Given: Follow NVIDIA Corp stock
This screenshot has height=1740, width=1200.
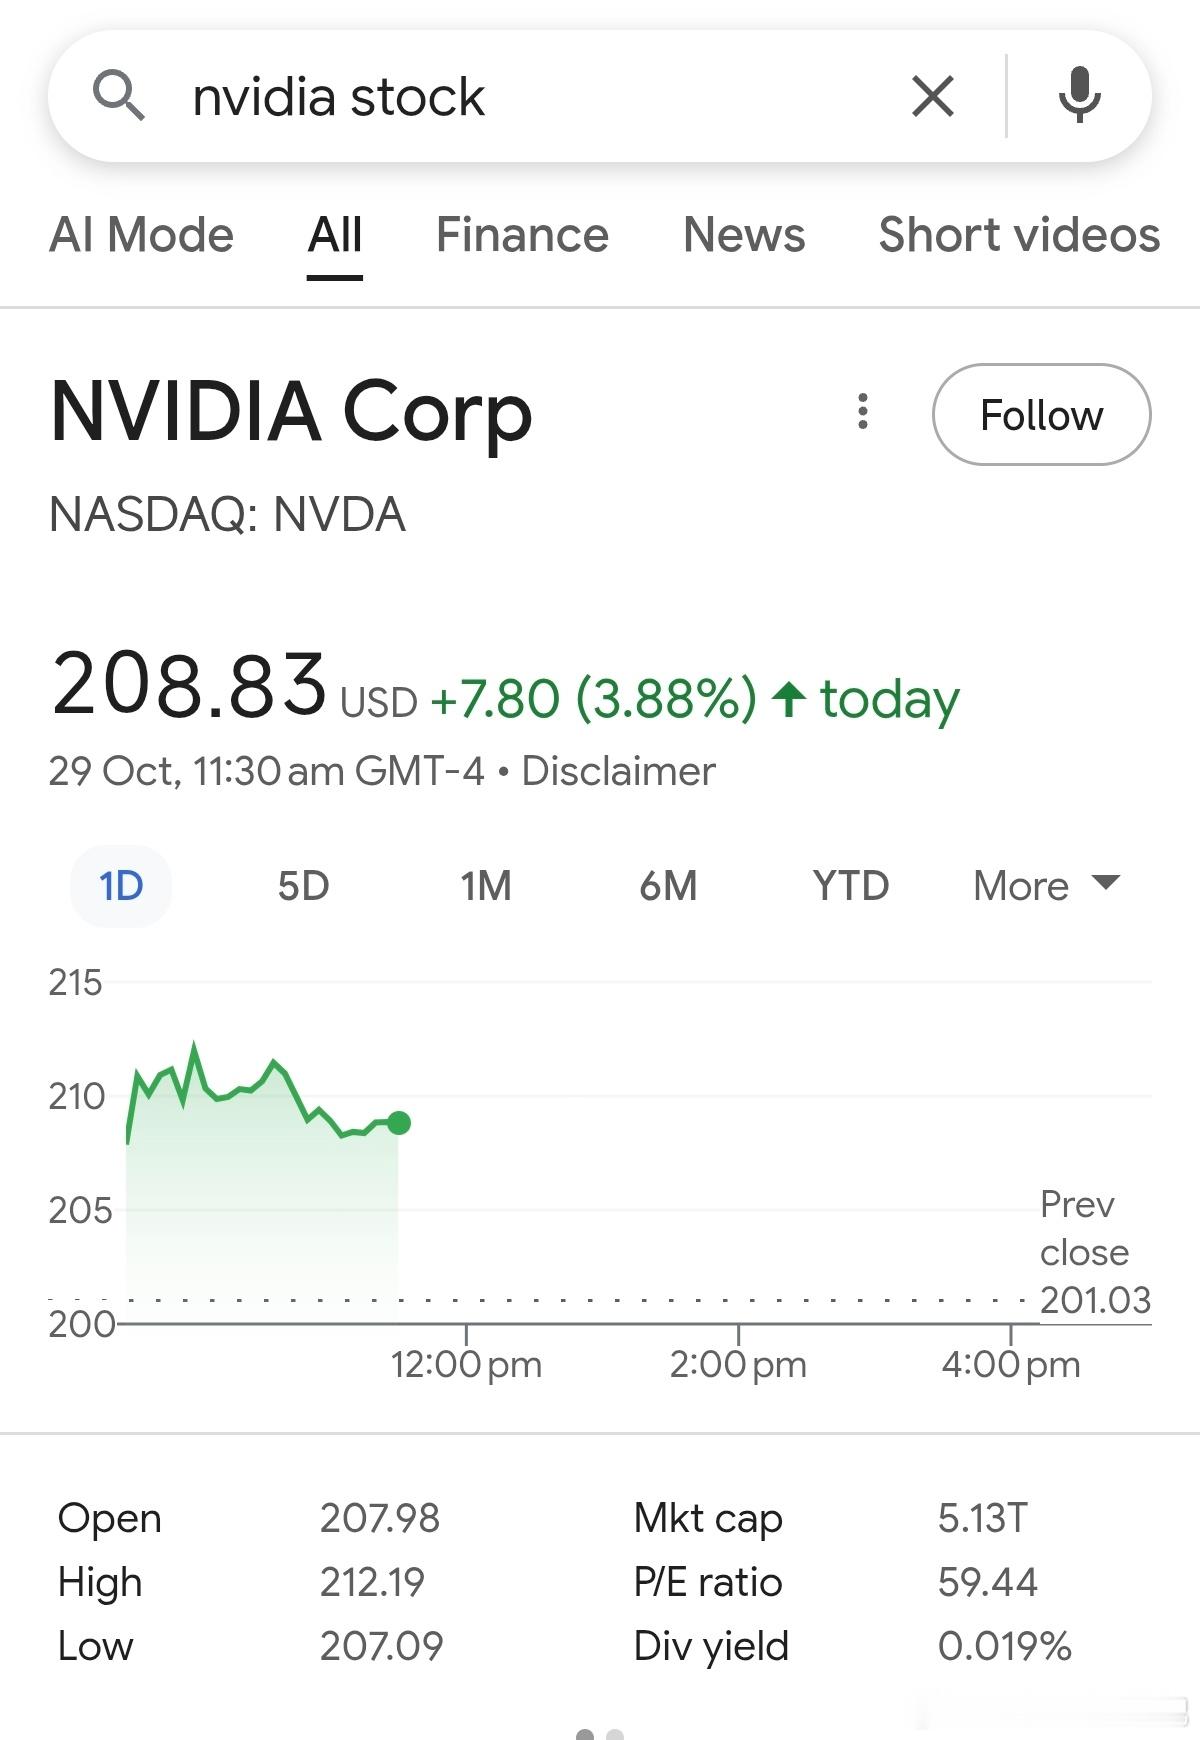Looking at the screenshot, I should 1041,415.
